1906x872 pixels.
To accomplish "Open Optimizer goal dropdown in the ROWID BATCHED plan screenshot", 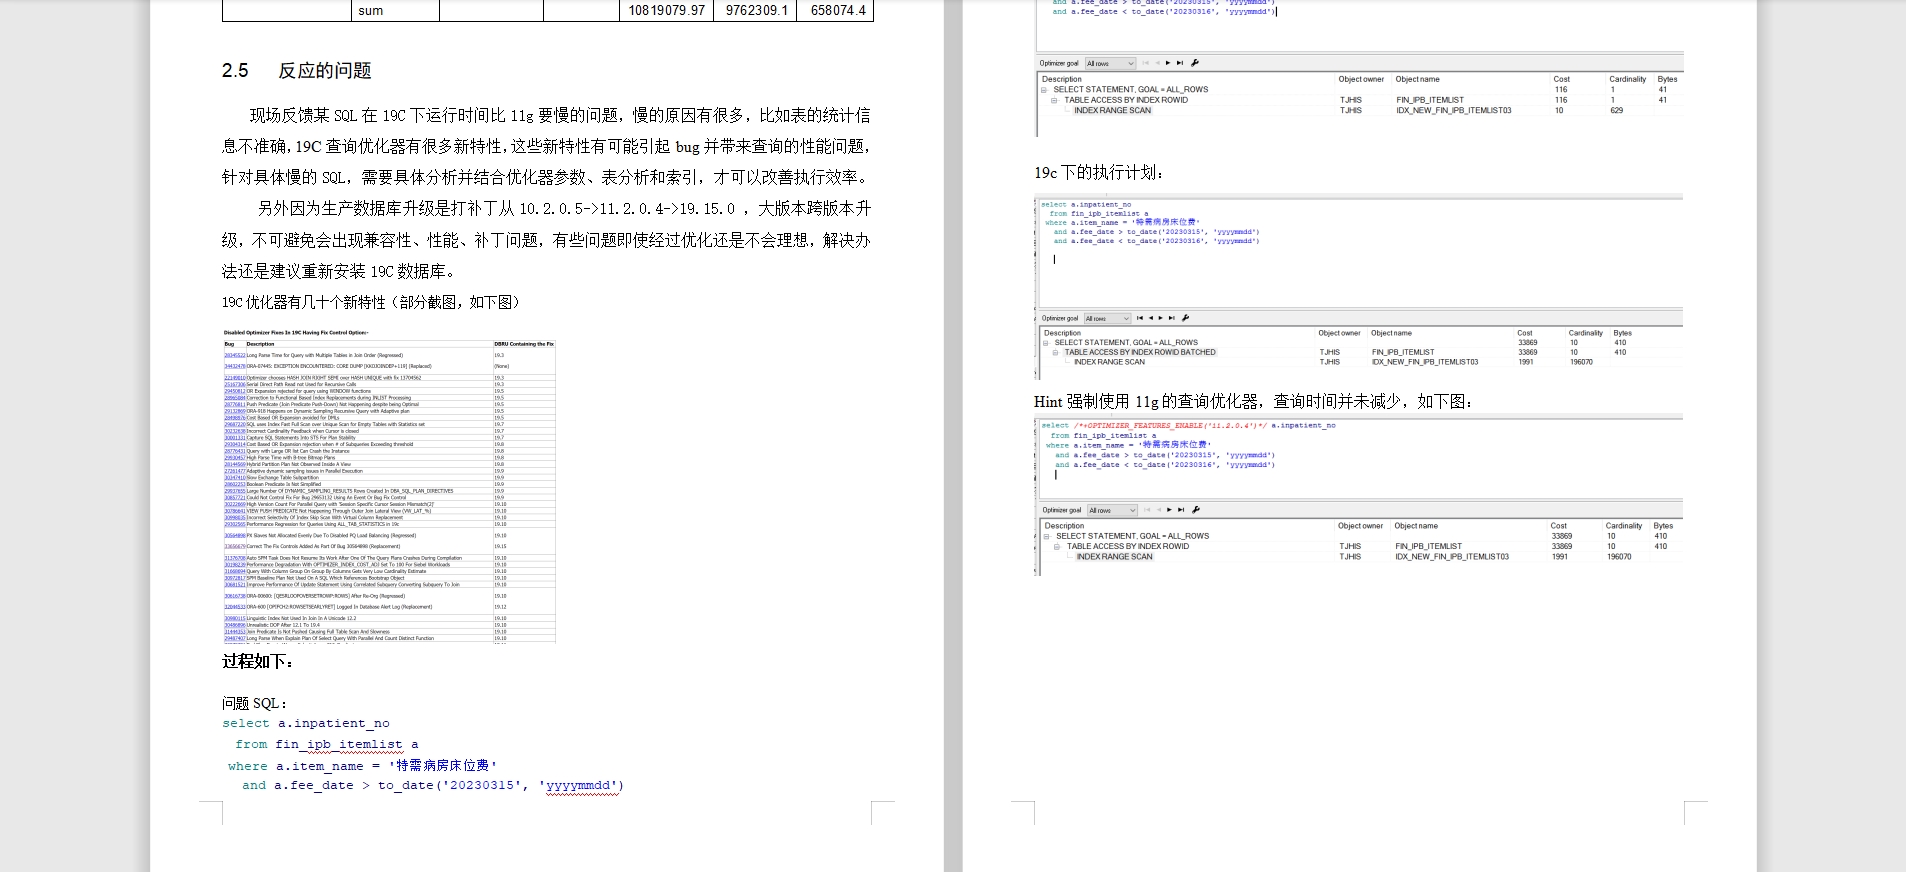I will click(x=1107, y=318).
